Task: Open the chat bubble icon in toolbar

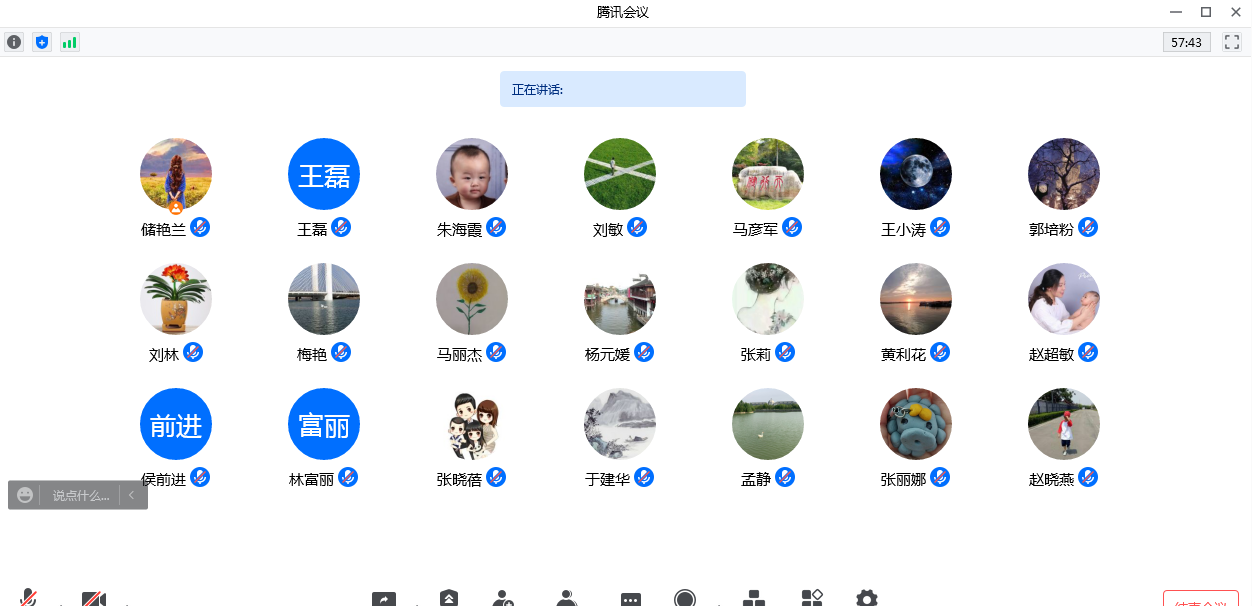Action: 630,599
